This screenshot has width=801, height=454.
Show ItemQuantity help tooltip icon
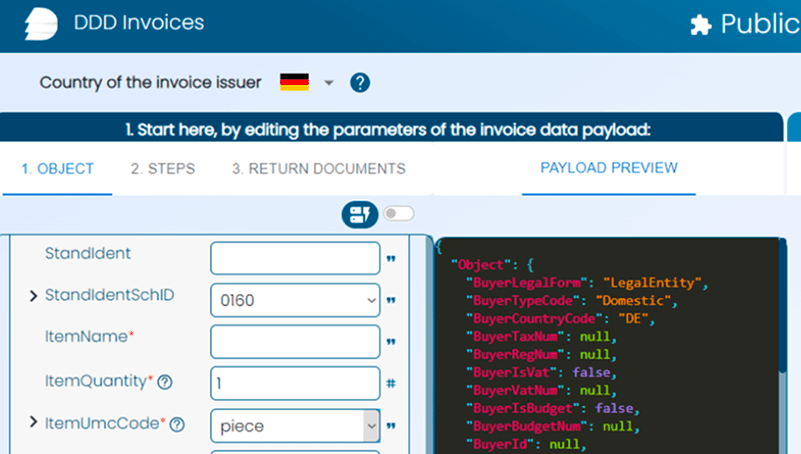[165, 382]
